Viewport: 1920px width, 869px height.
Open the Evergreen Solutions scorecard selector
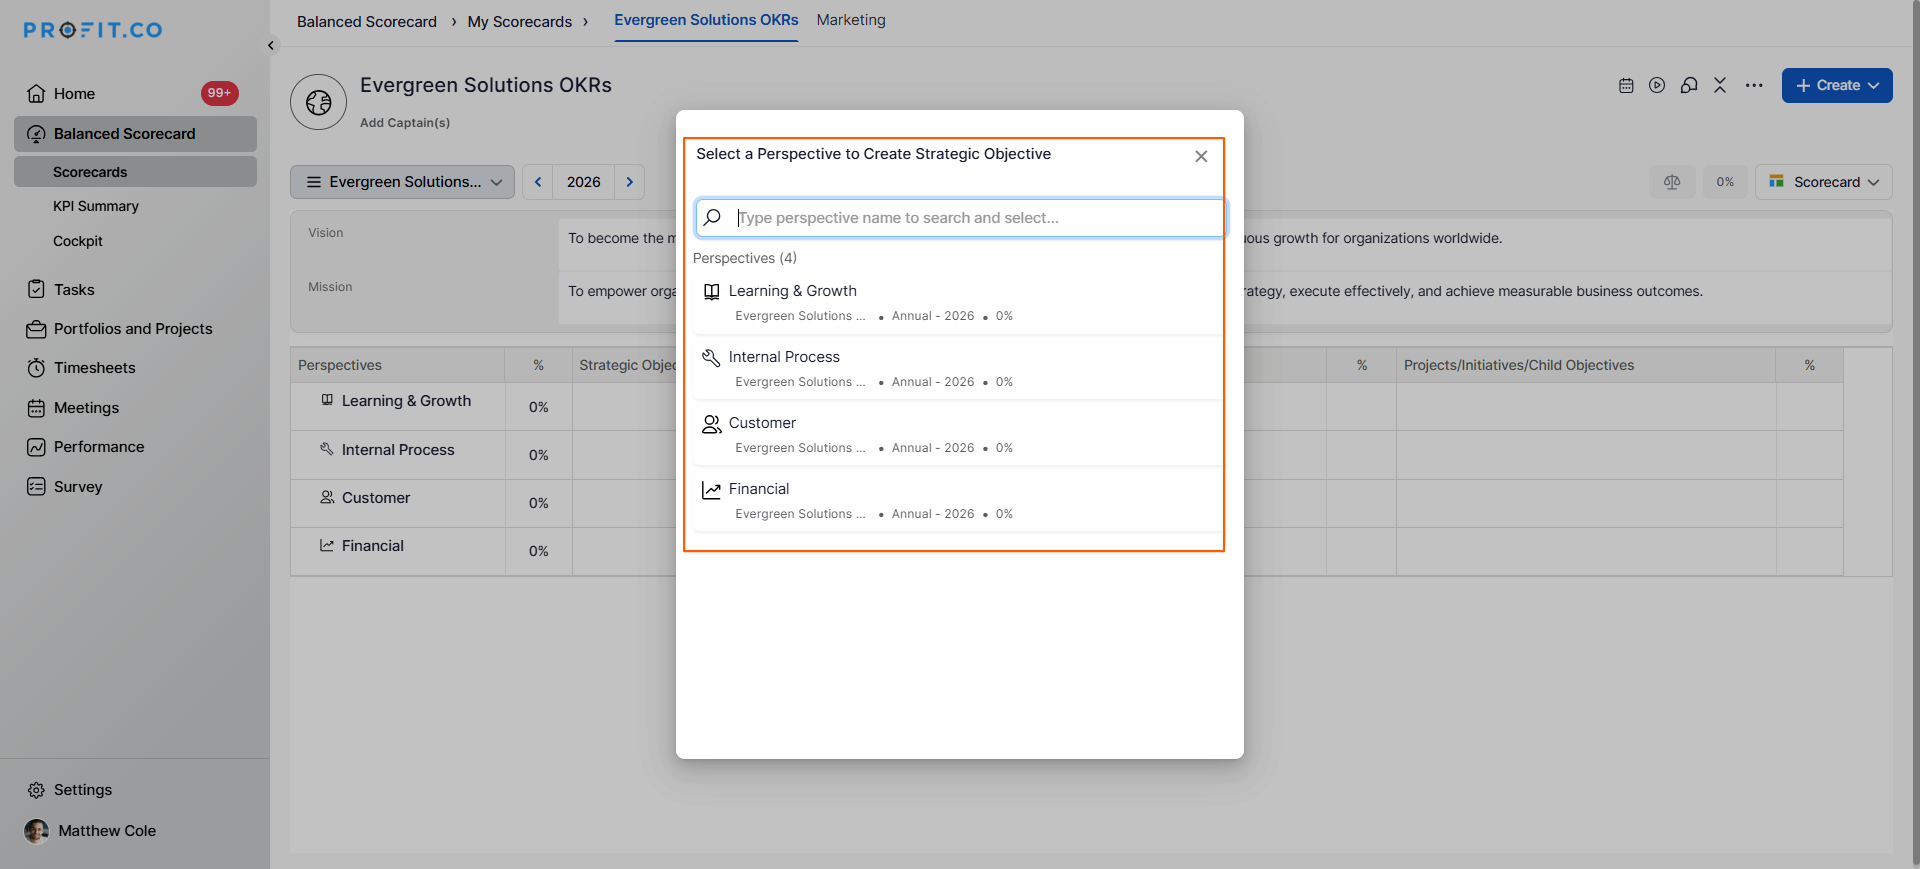coord(403,182)
